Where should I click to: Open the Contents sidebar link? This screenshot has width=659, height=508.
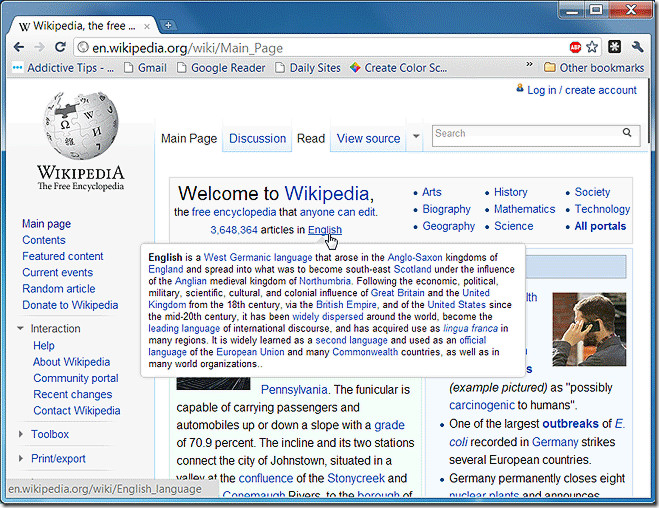[x=44, y=240]
